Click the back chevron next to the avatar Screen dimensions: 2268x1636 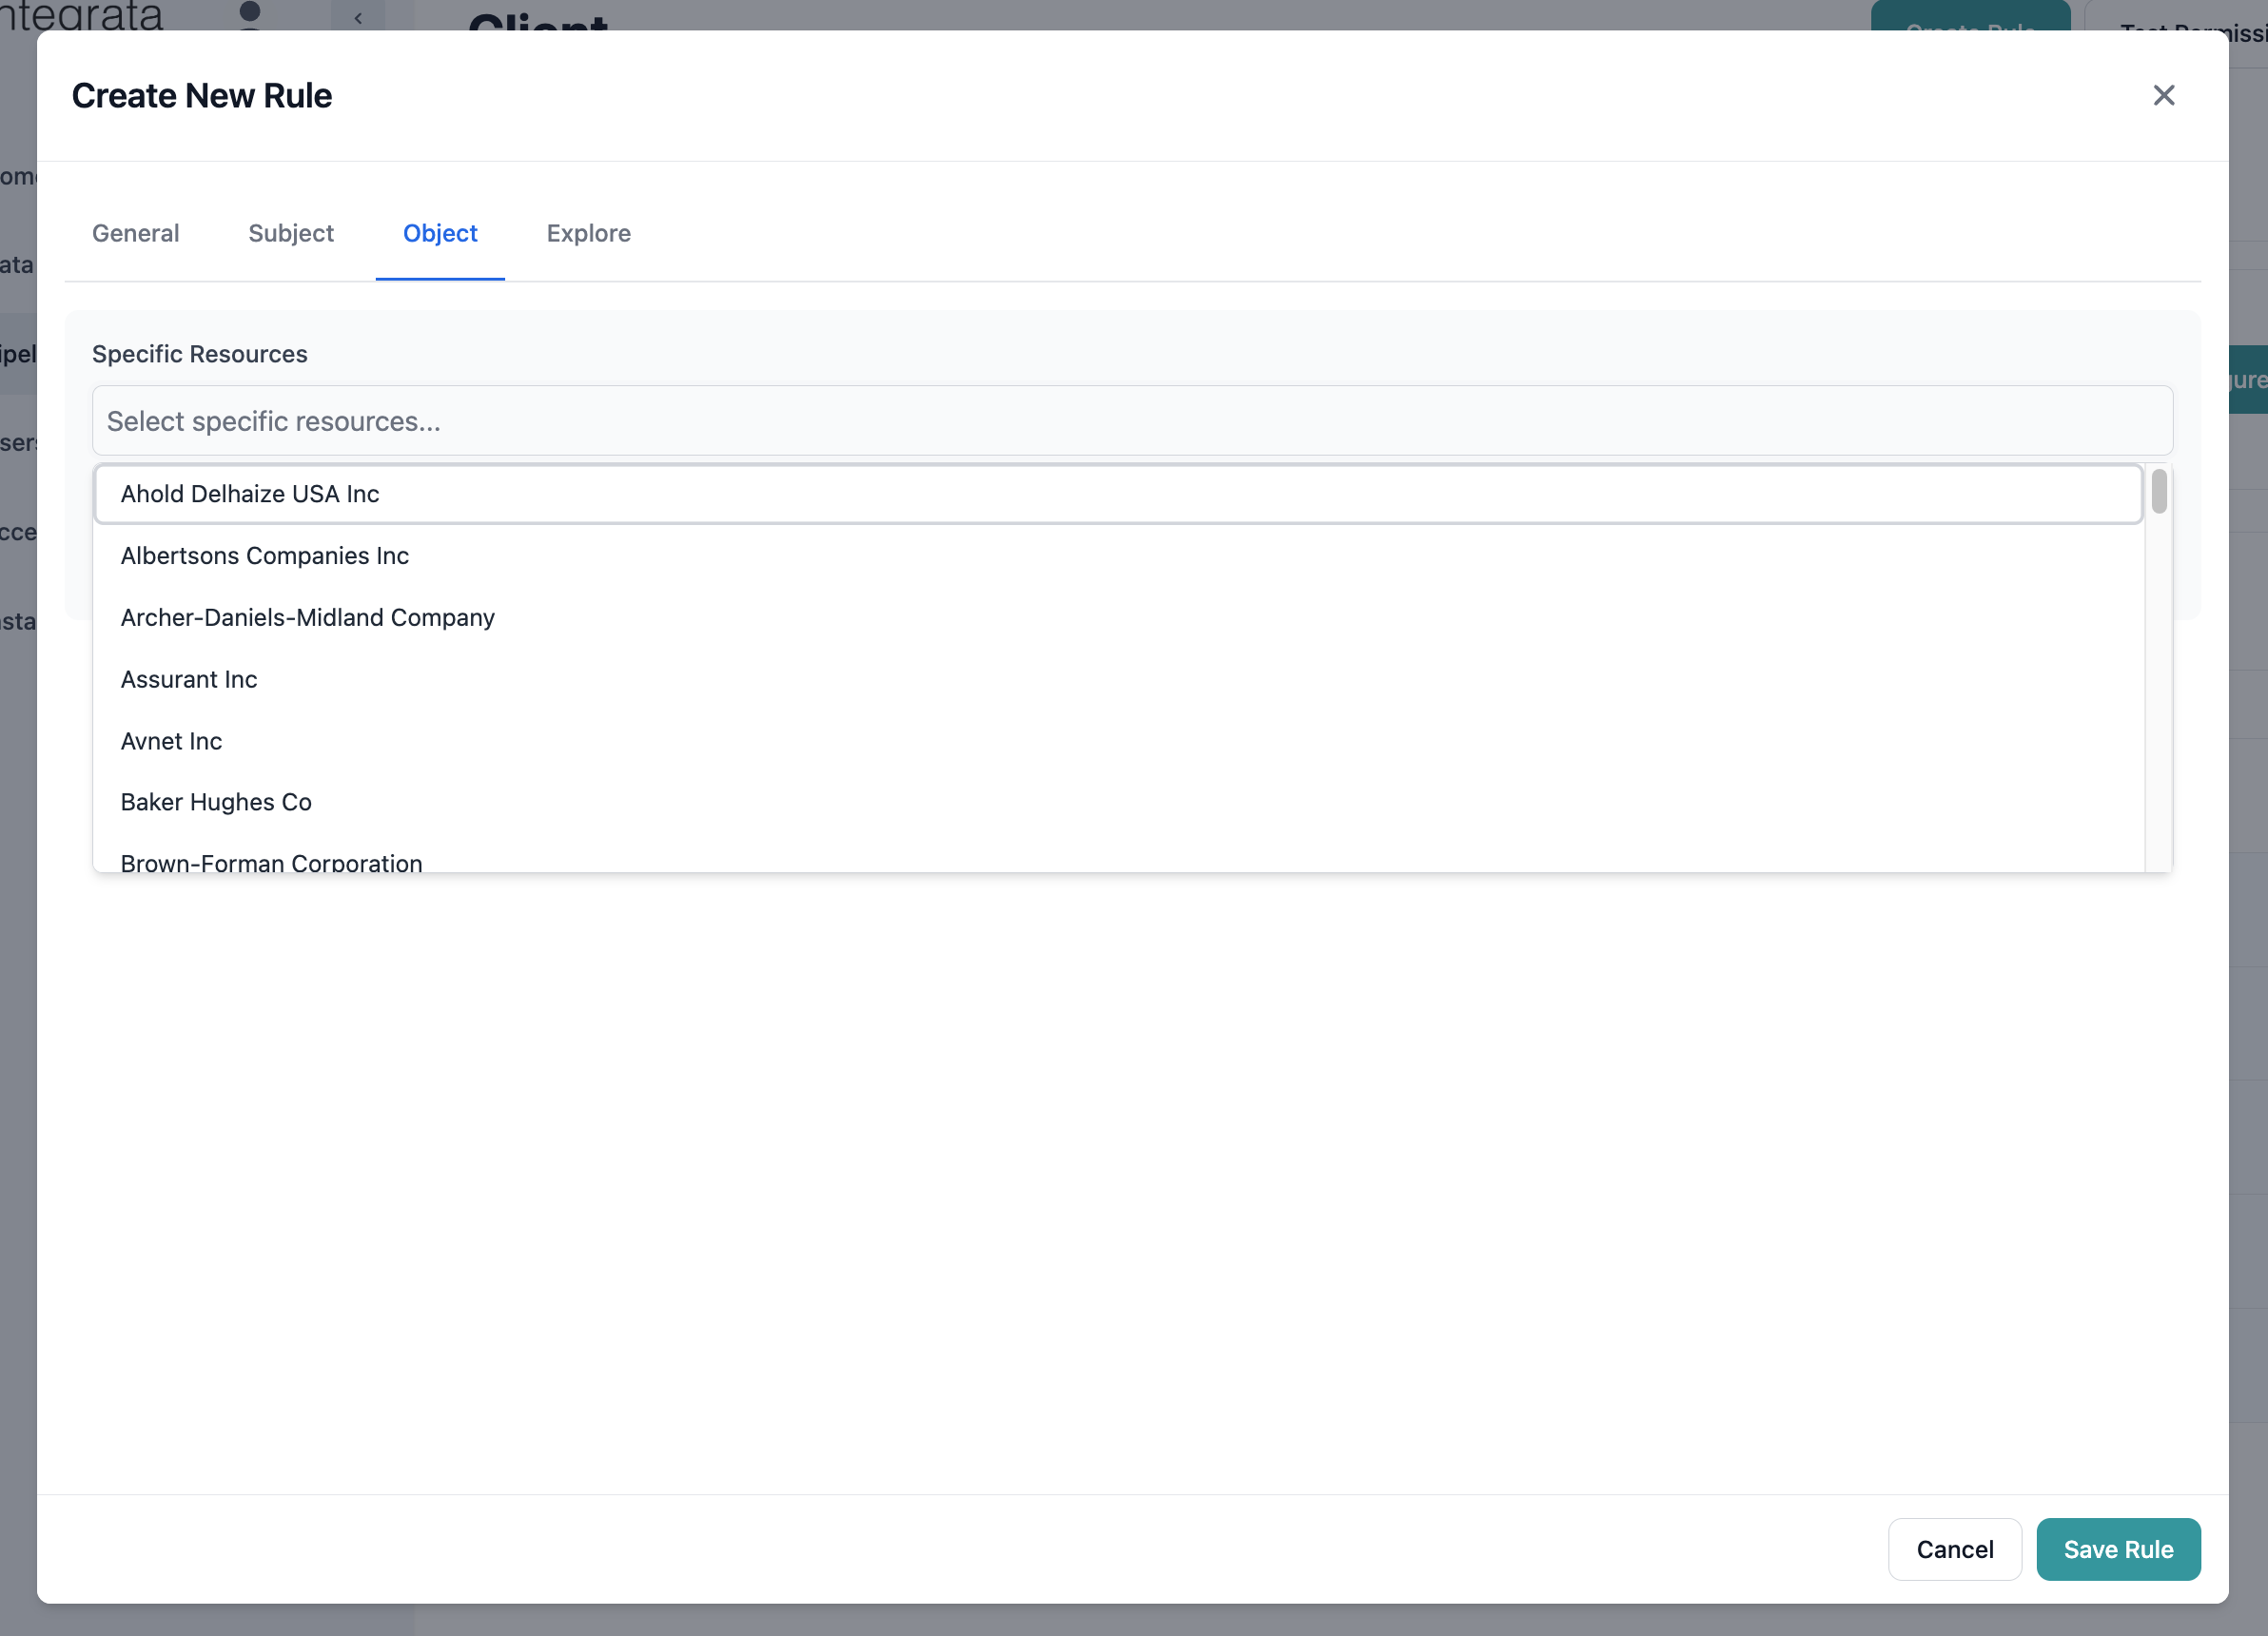pos(357,18)
